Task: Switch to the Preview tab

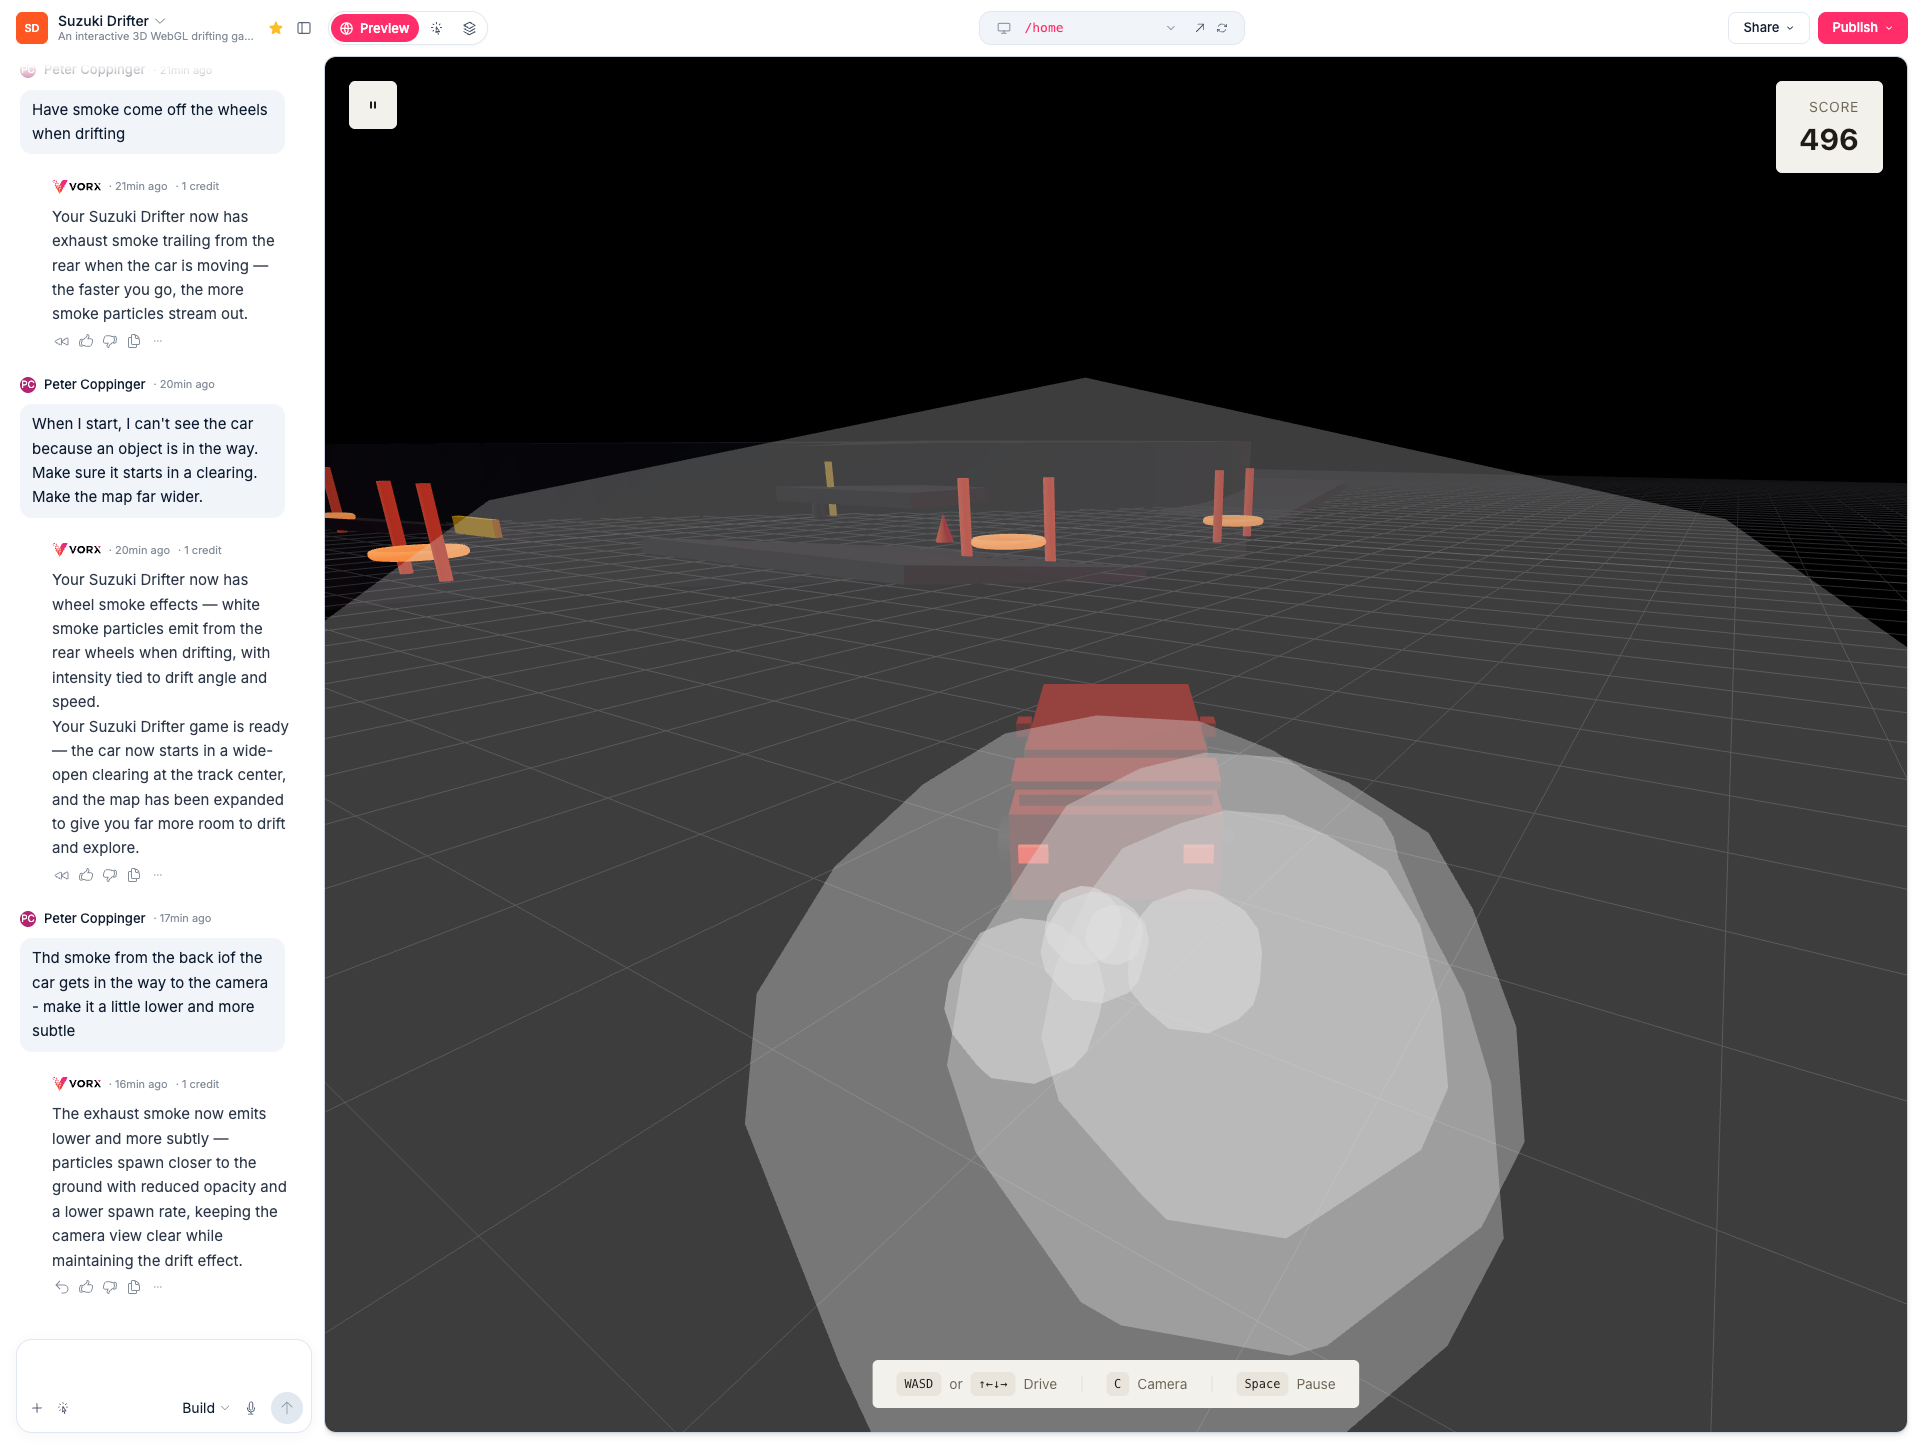Action: coord(375,28)
